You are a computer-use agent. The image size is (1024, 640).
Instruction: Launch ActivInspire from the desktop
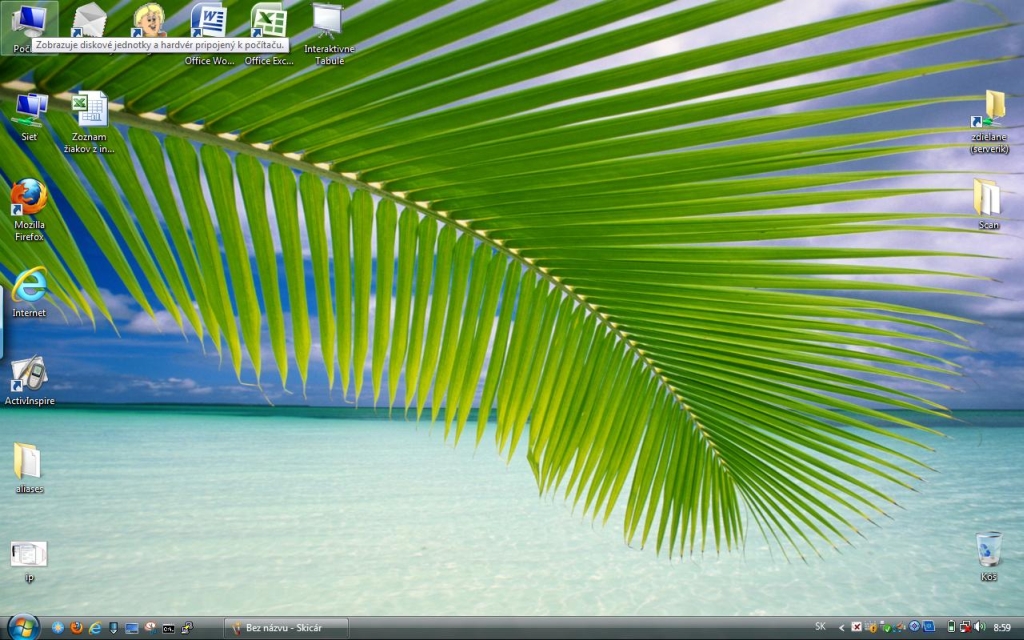29,374
